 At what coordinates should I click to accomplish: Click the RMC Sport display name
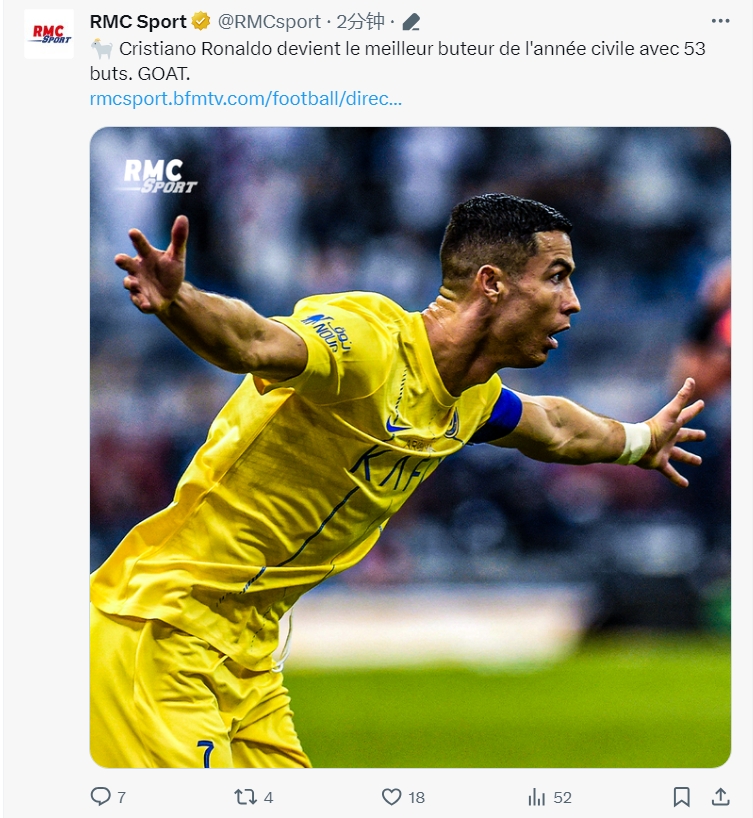point(138,21)
